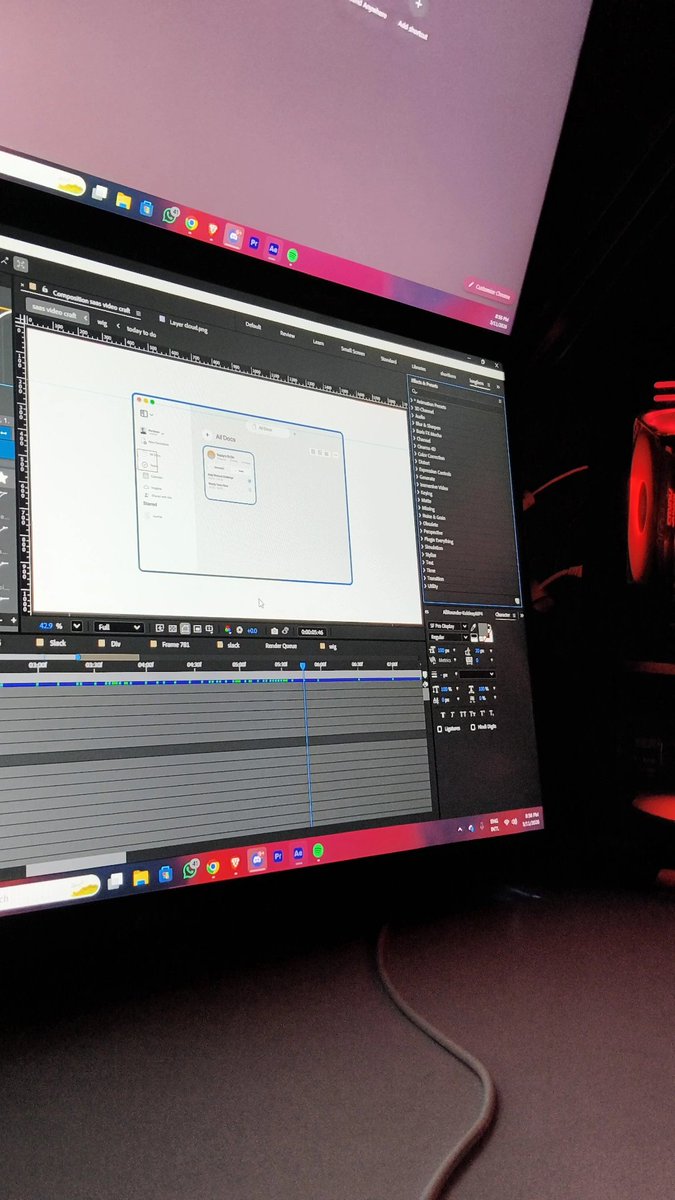This screenshot has height=1200, width=675.
Task: Click the viewer preview timecode display
Action: [x=310, y=632]
